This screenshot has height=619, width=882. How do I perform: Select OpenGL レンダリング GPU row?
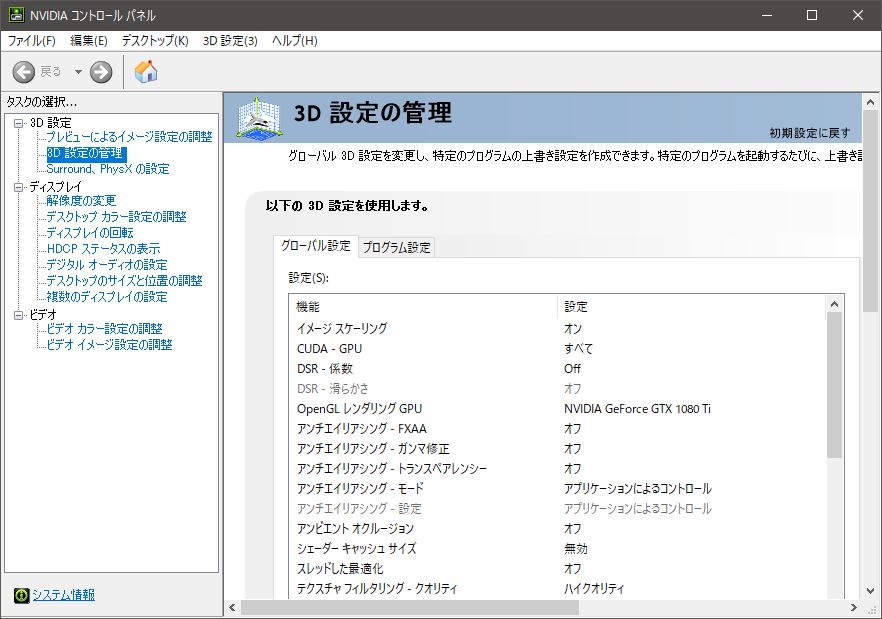(557, 409)
